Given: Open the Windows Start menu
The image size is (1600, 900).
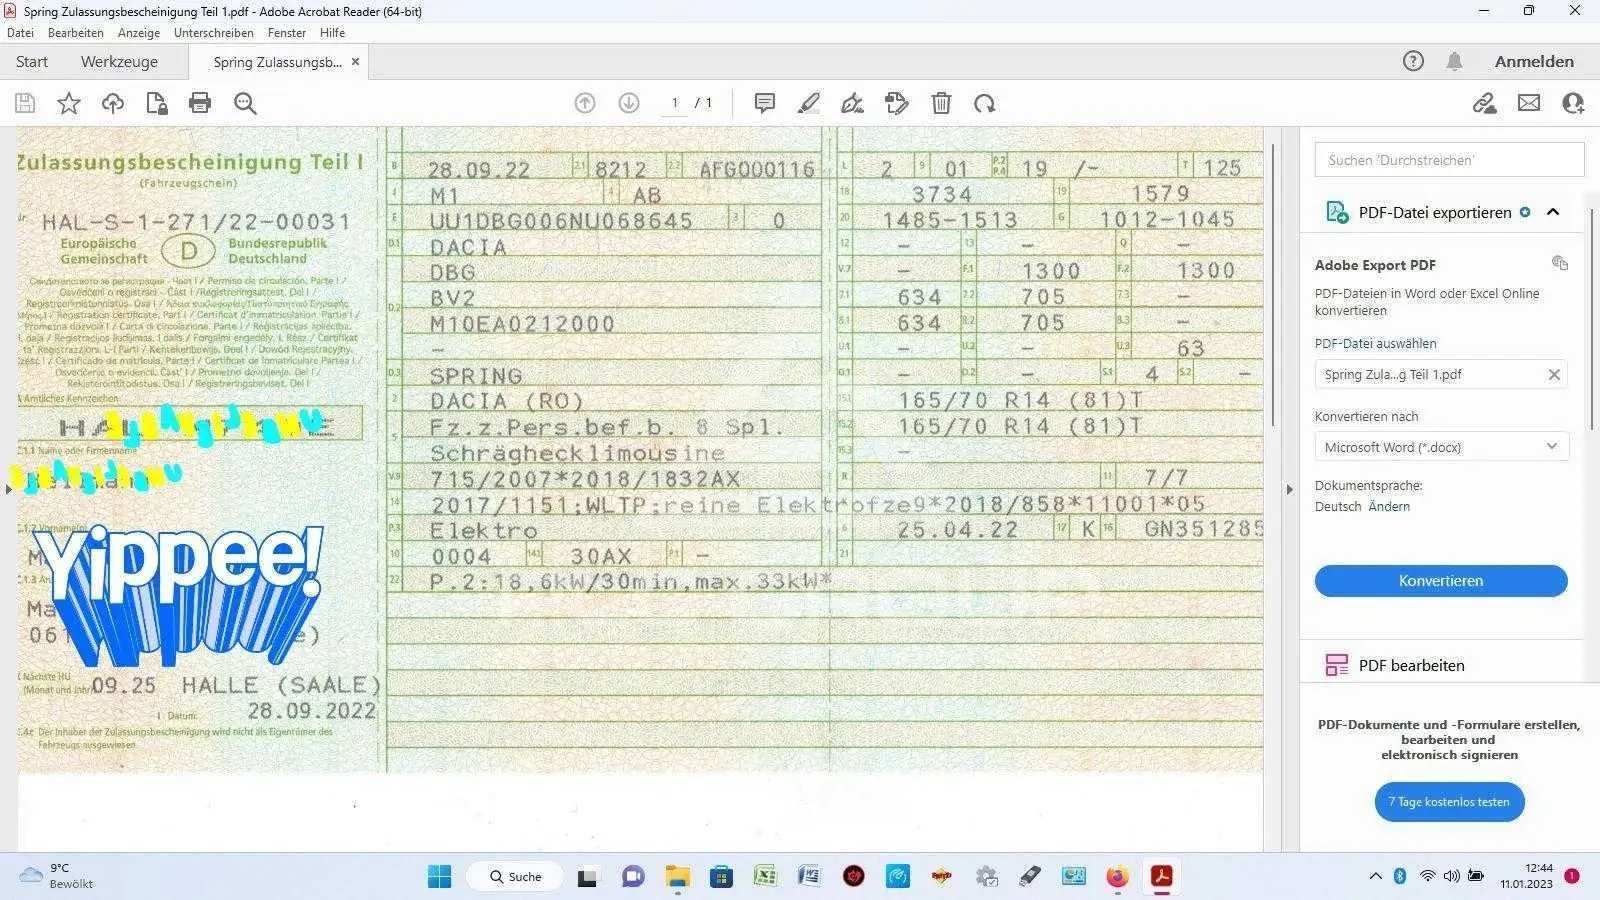Looking at the screenshot, I should [439, 877].
